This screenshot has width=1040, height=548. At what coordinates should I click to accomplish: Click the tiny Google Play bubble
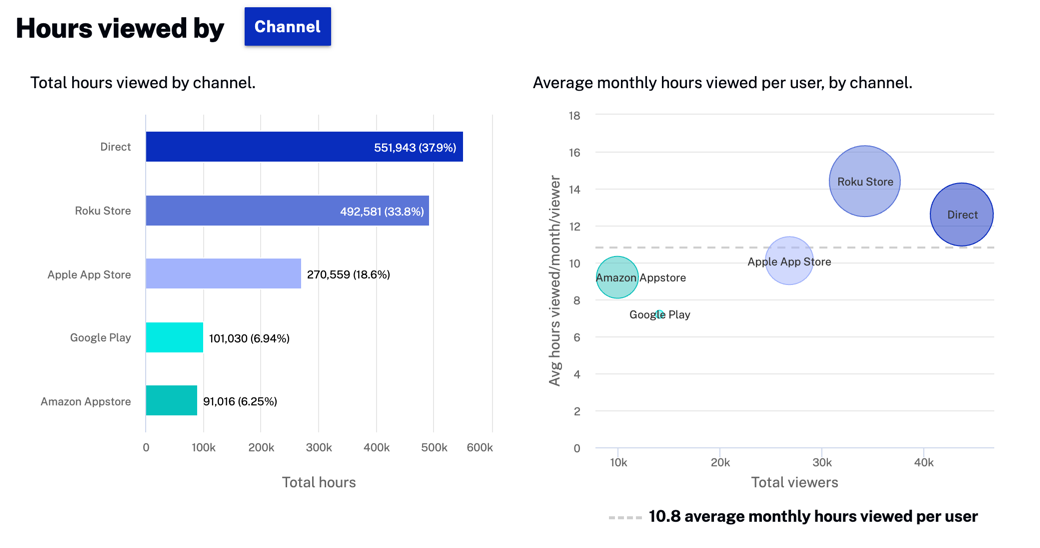tap(660, 314)
